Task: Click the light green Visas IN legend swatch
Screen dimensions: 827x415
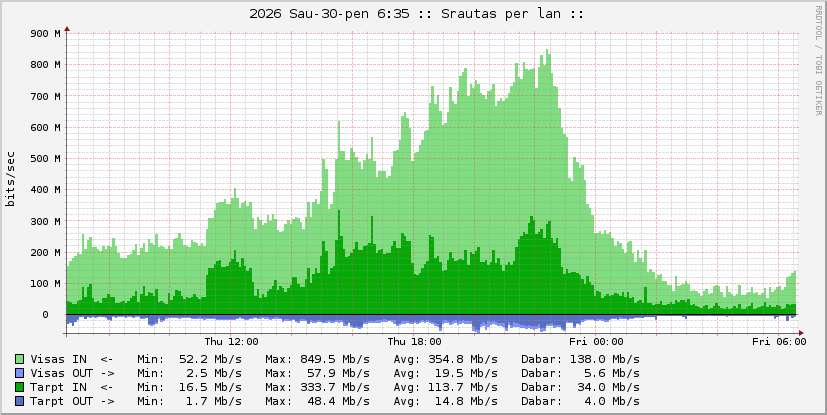Action: pos(20,358)
